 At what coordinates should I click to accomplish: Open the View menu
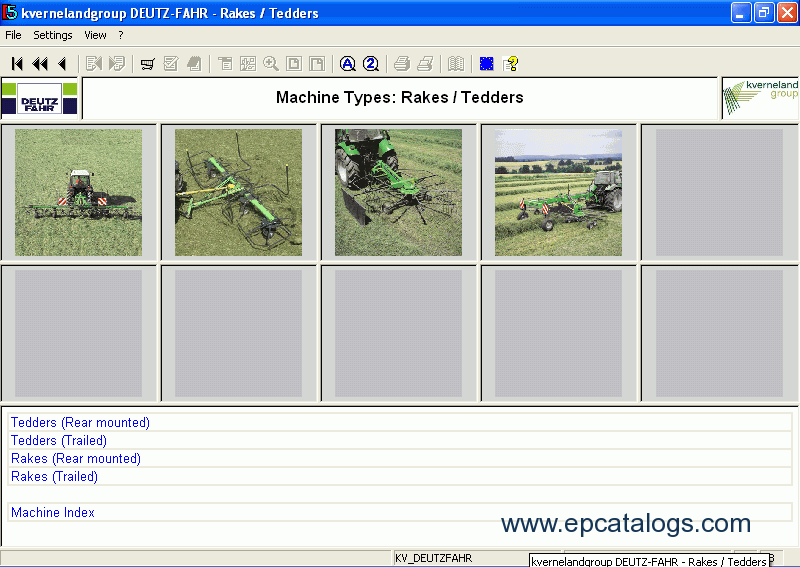[x=95, y=35]
